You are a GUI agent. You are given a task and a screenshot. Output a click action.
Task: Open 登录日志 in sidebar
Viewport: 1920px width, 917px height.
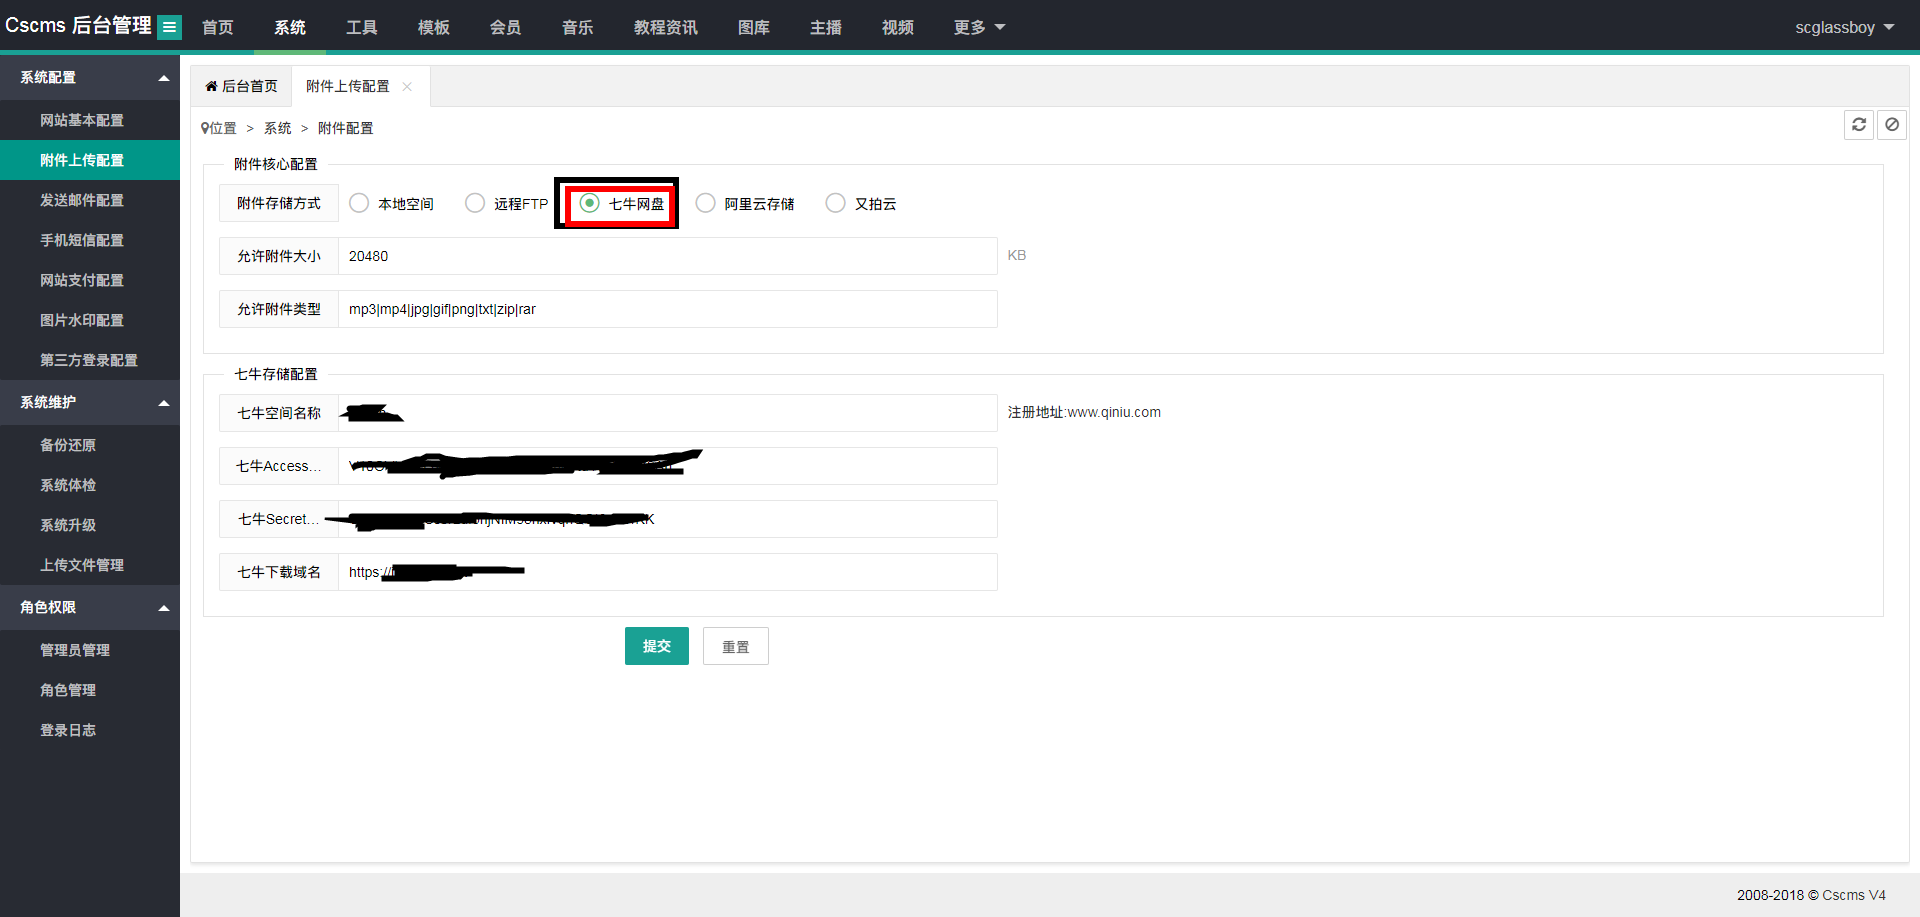tap(90, 730)
